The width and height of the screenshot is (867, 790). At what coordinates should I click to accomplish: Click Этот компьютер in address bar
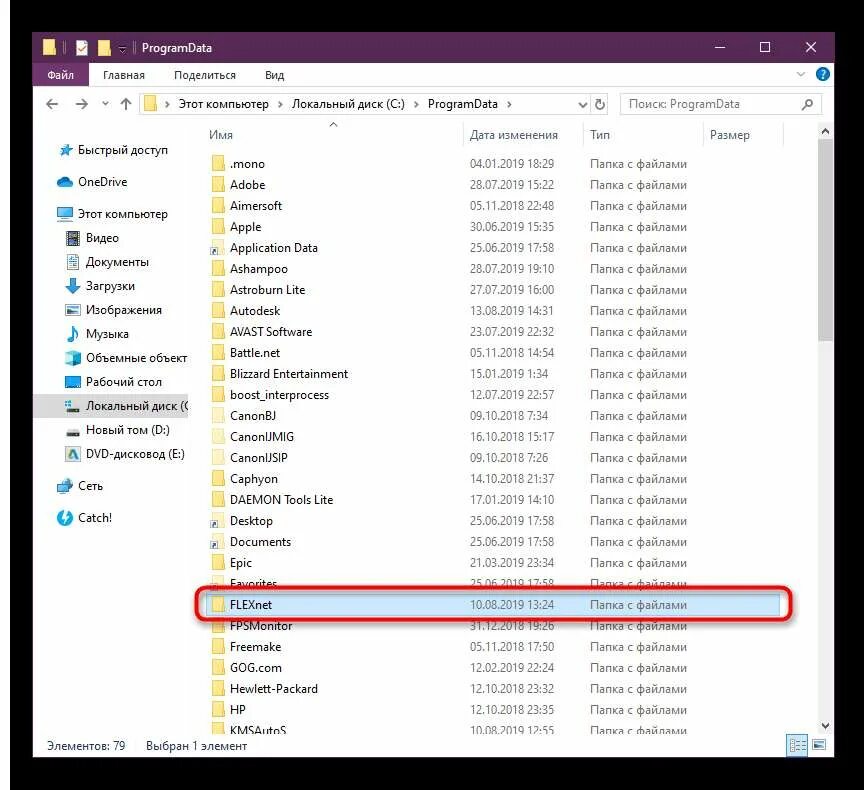click(223, 104)
